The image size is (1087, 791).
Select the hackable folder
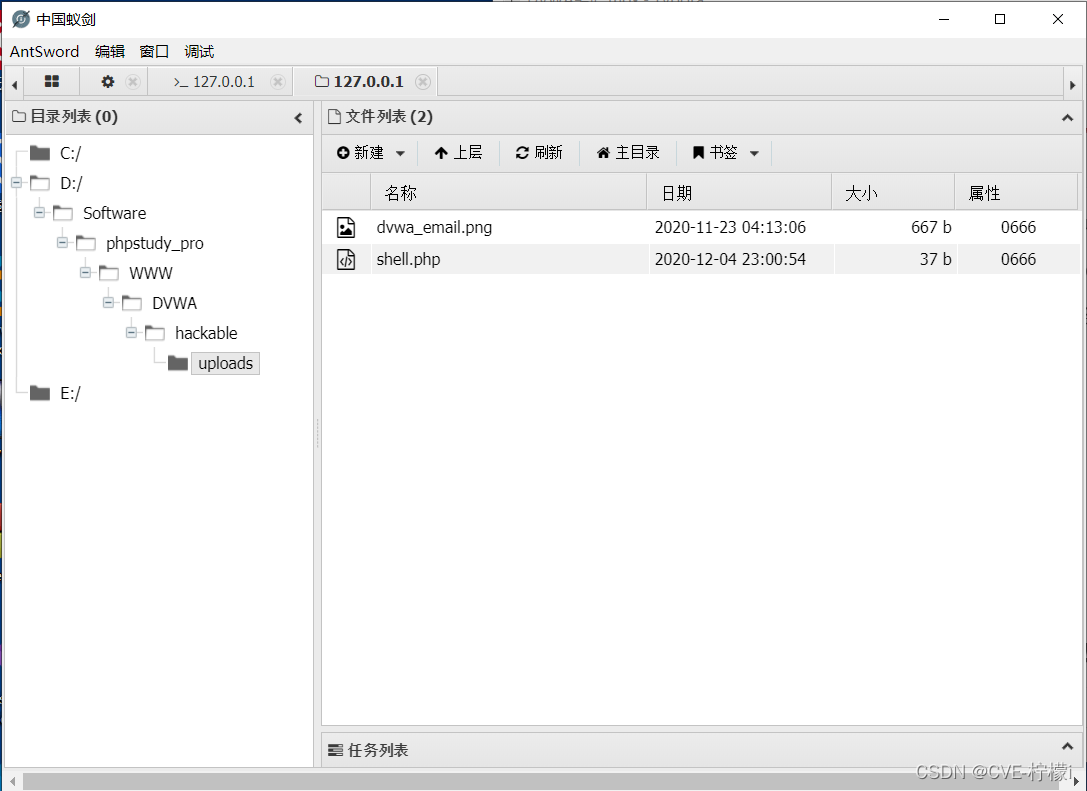pyautogui.click(x=206, y=333)
